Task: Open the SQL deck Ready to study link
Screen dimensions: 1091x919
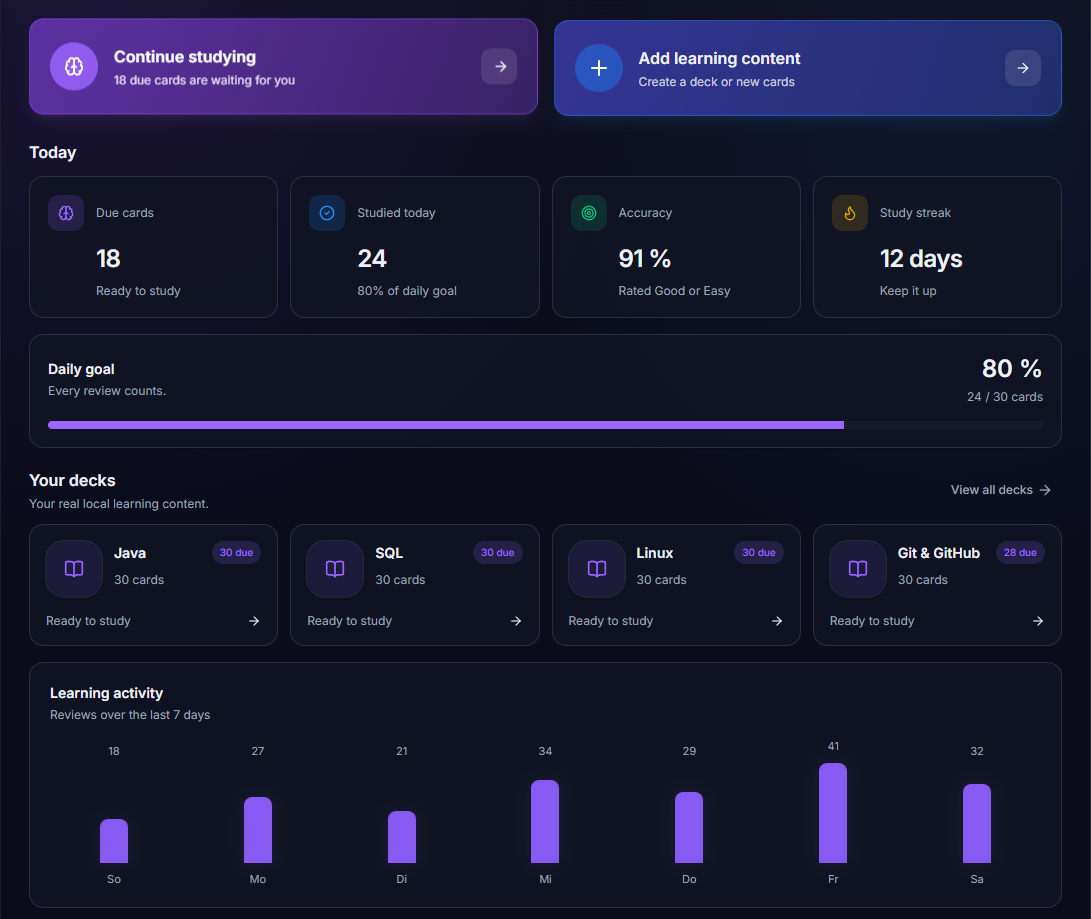Action: 349,621
